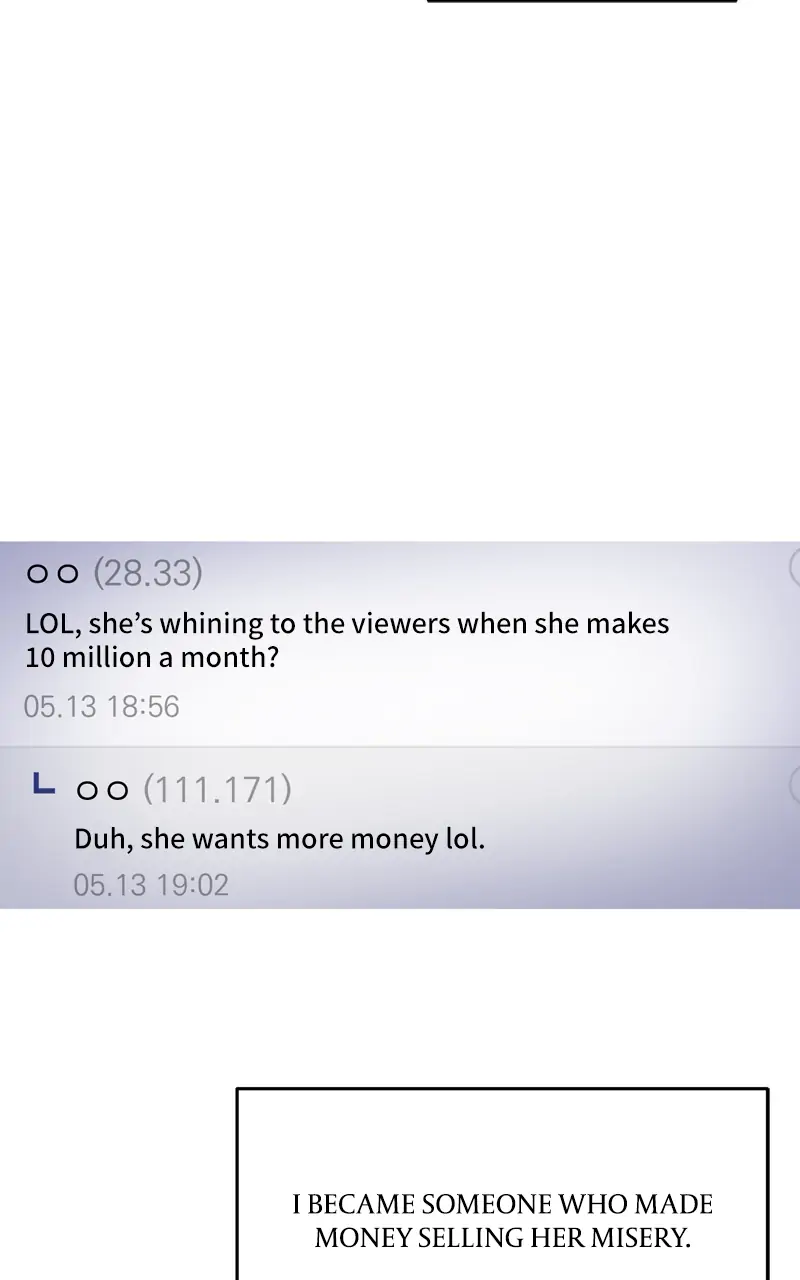Click the ㅇㅇ avatar circles of user (111.171)

click(x=103, y=790)
